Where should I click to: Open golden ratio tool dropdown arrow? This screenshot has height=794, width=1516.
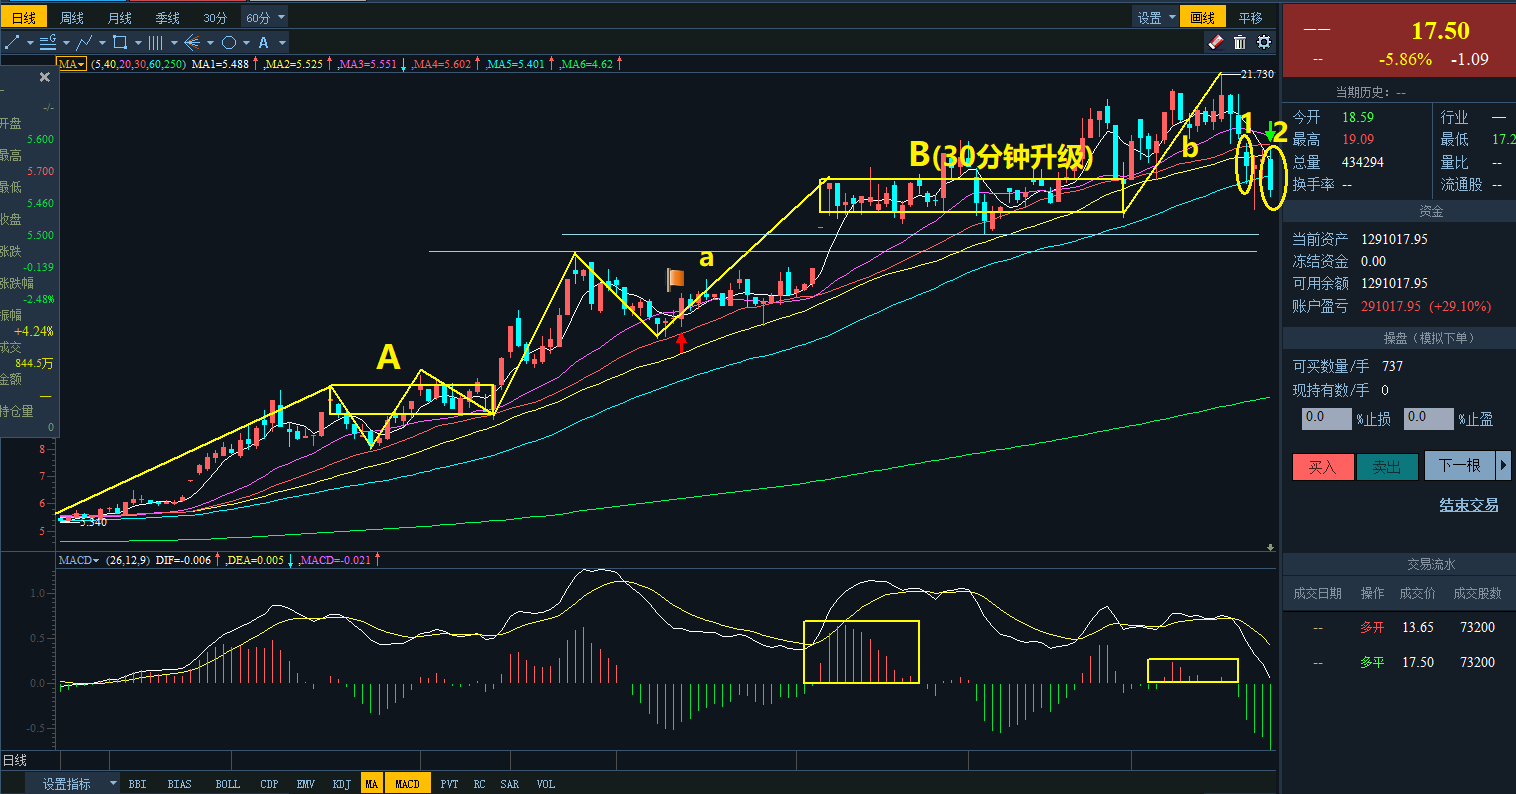pyautogui.click(x=66, y=43)
